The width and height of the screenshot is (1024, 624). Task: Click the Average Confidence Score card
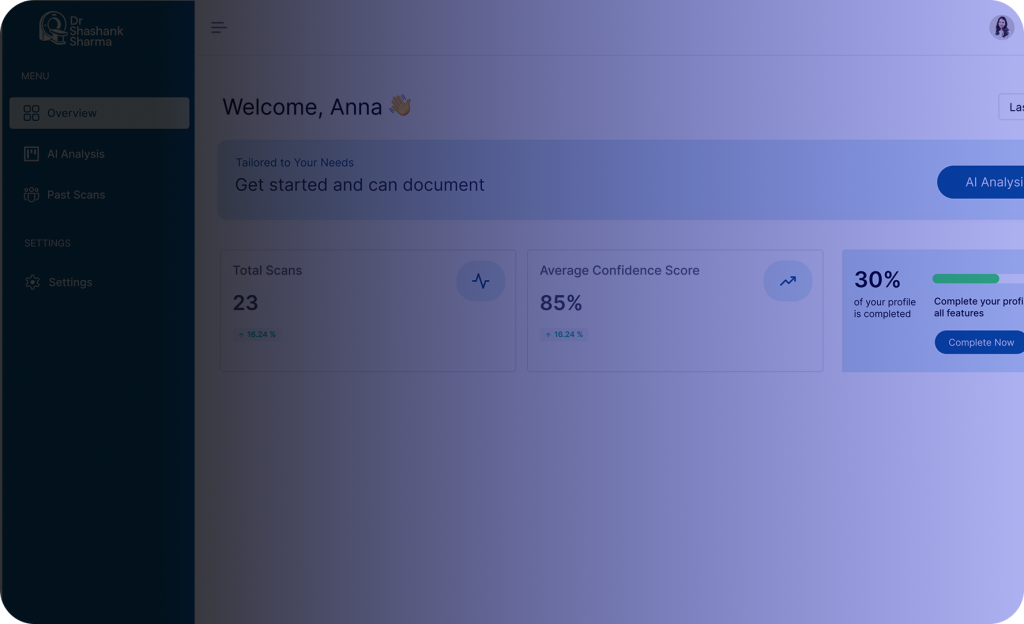coord(675,311)
